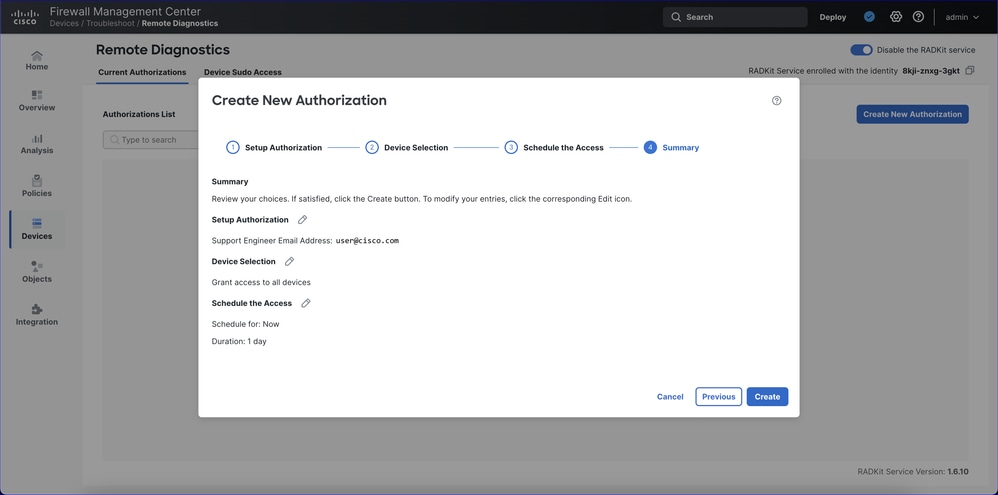This screenshot has width=998, height=495.
Task: Jump to step 2 Device Selection
Action: (406, 148)
